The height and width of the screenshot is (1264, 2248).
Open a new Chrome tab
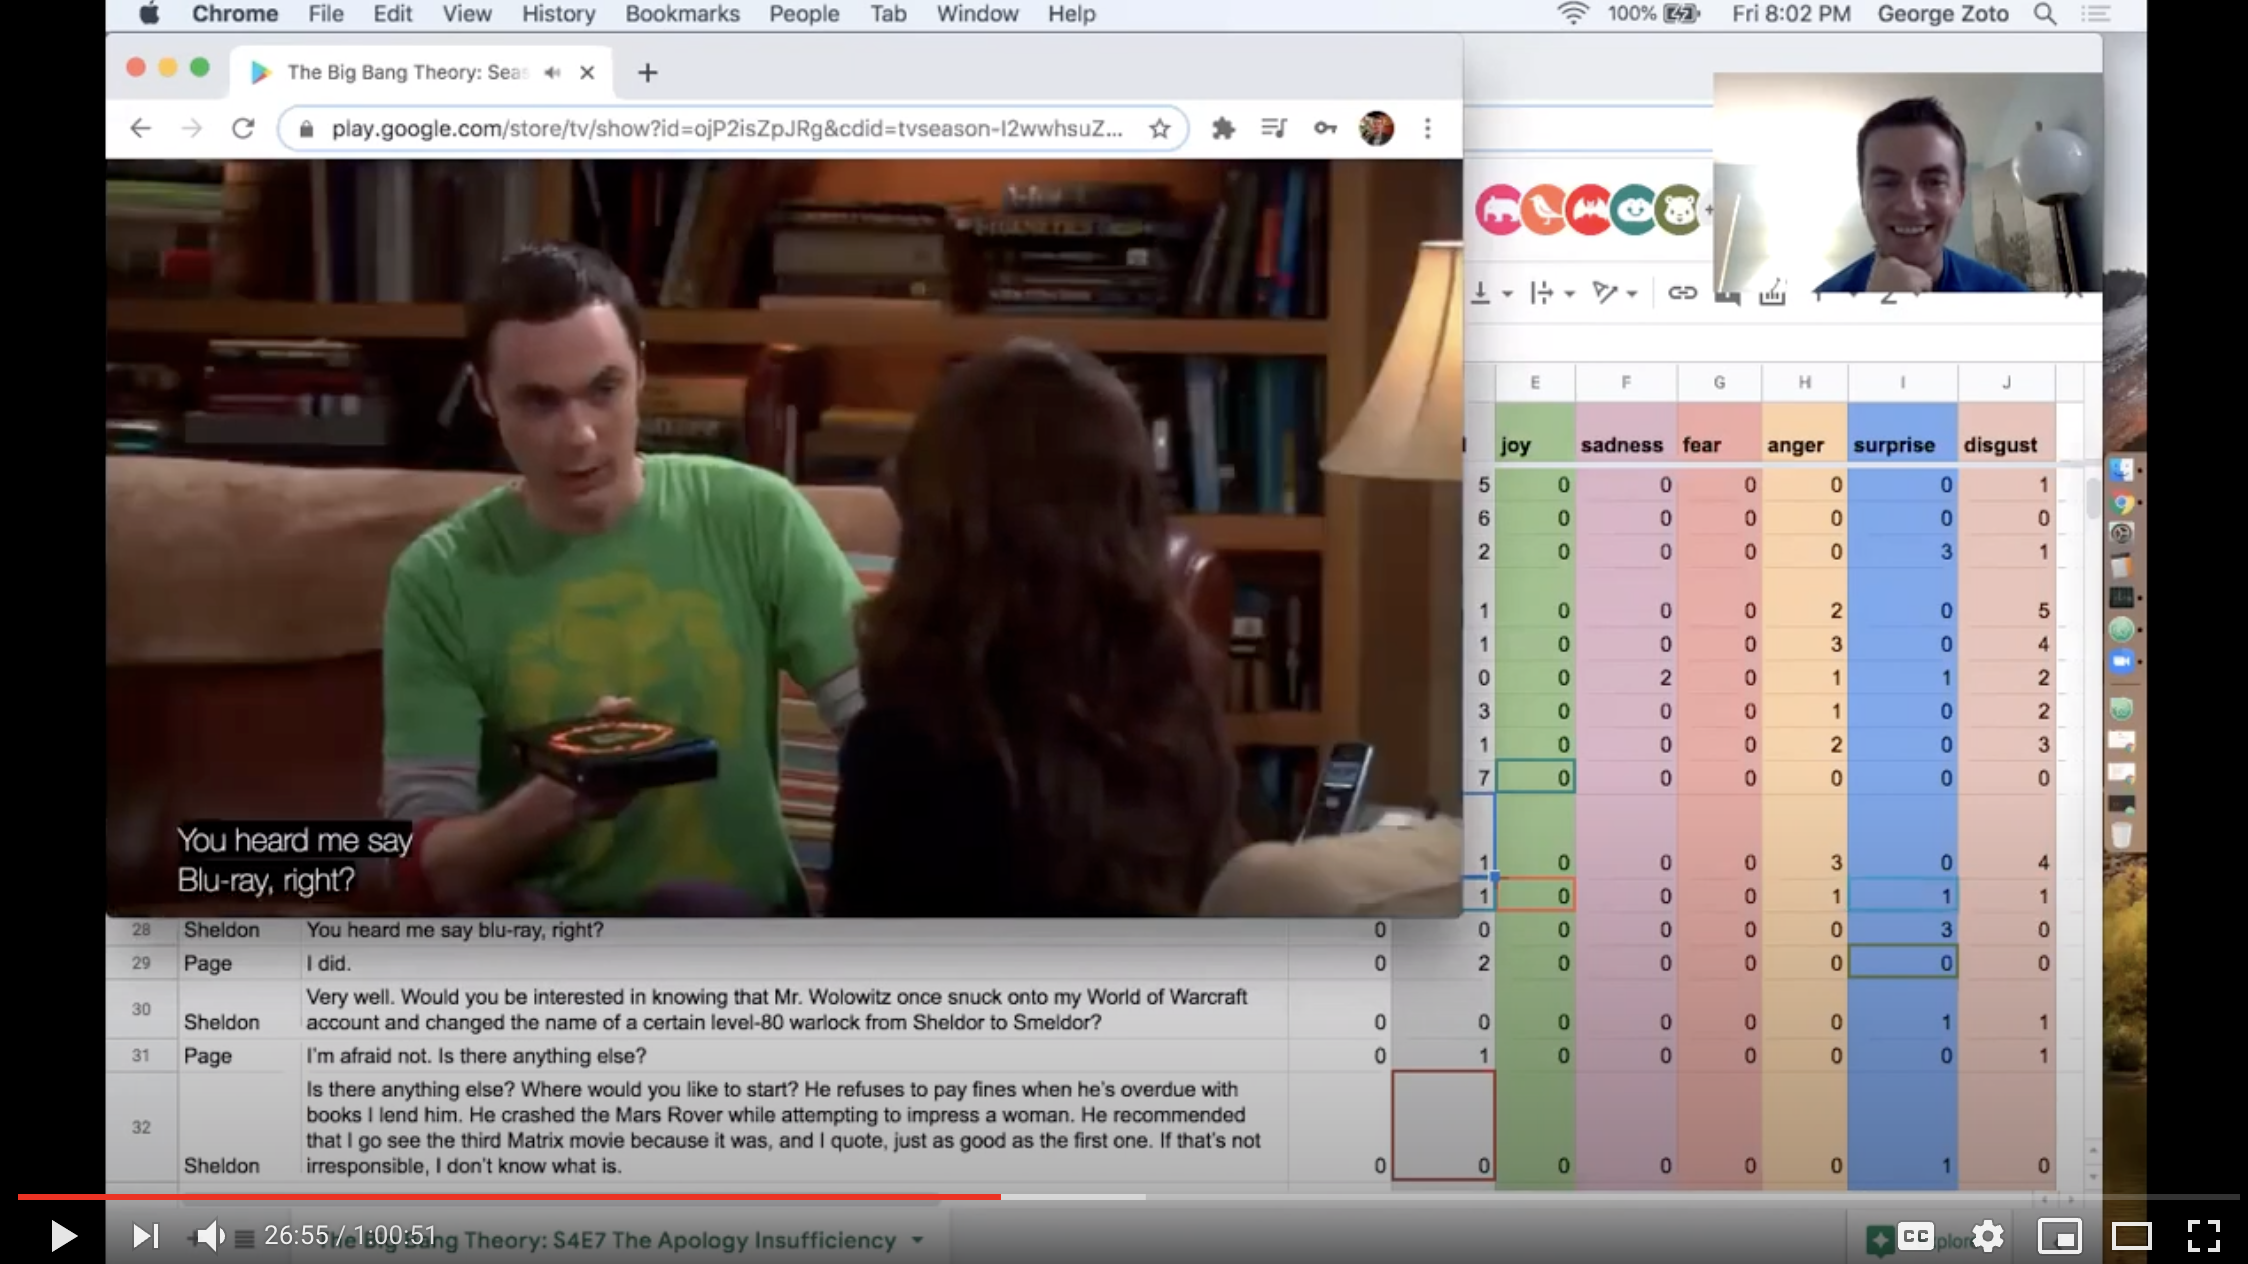(x=647, y=73)
